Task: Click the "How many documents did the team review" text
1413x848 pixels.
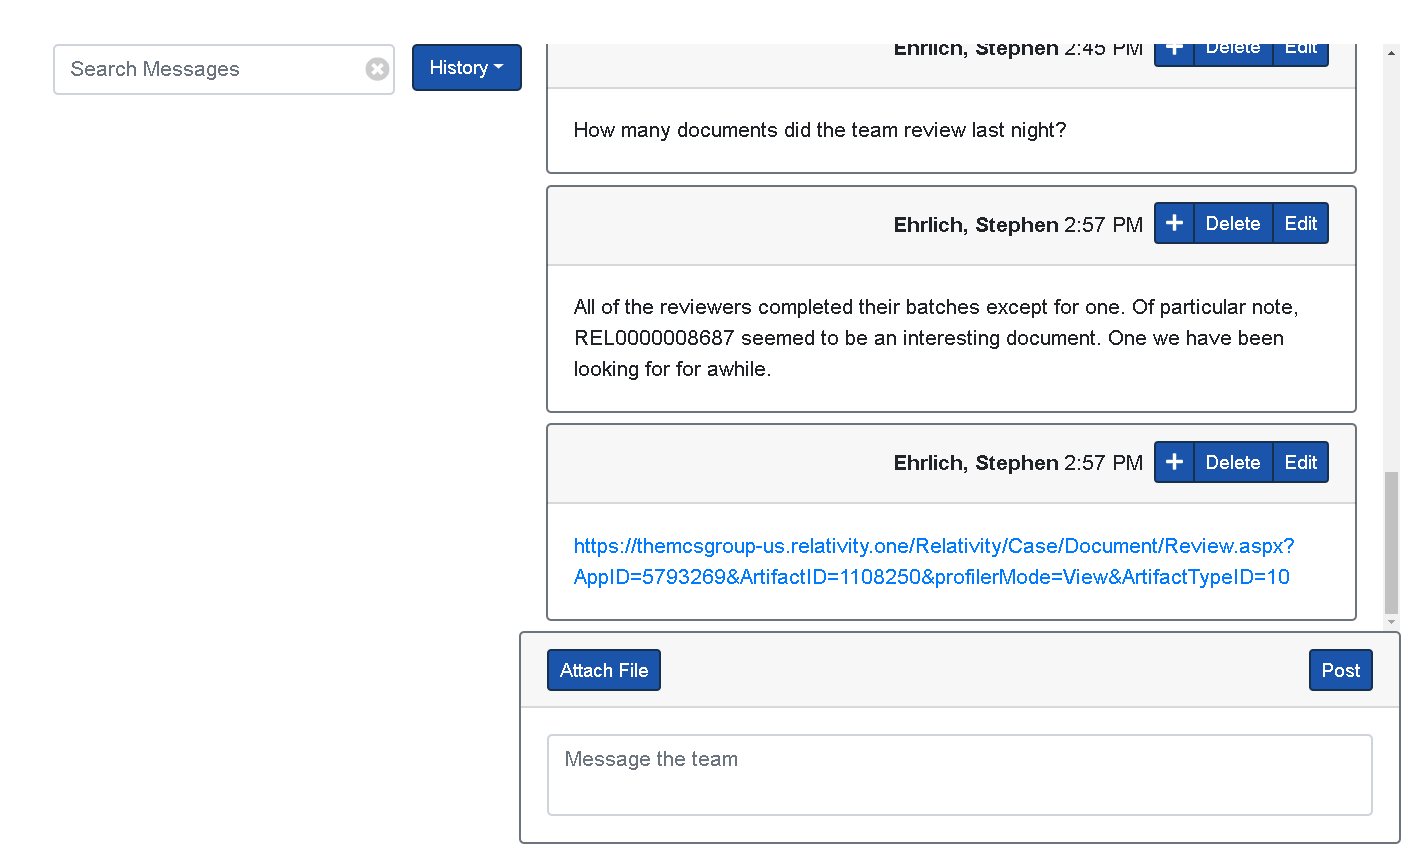Action: coord(820,130)
